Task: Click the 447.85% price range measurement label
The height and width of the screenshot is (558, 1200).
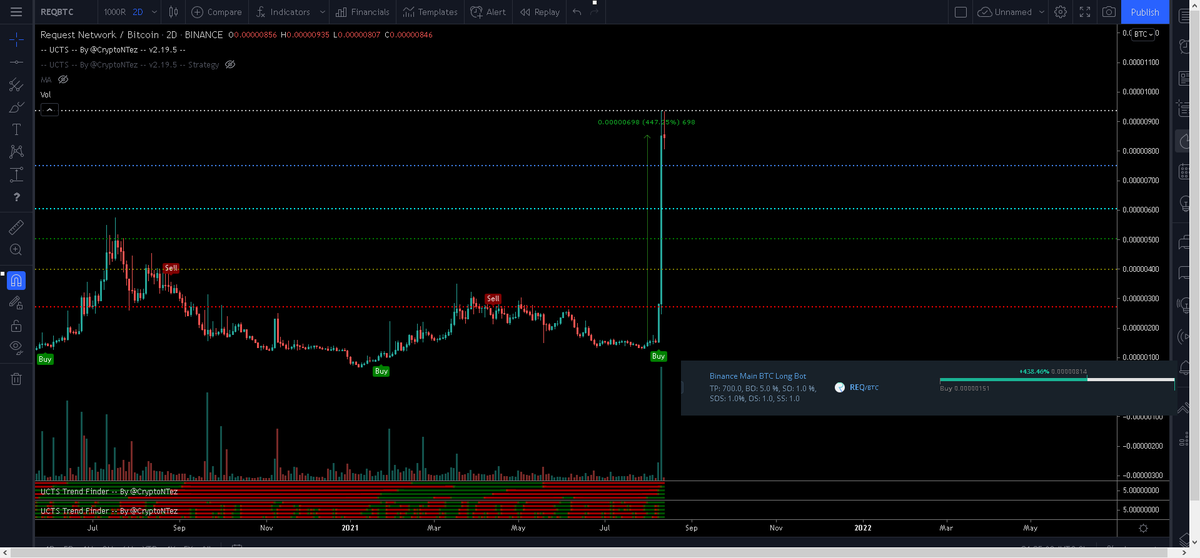Action: tap(646, 122)
